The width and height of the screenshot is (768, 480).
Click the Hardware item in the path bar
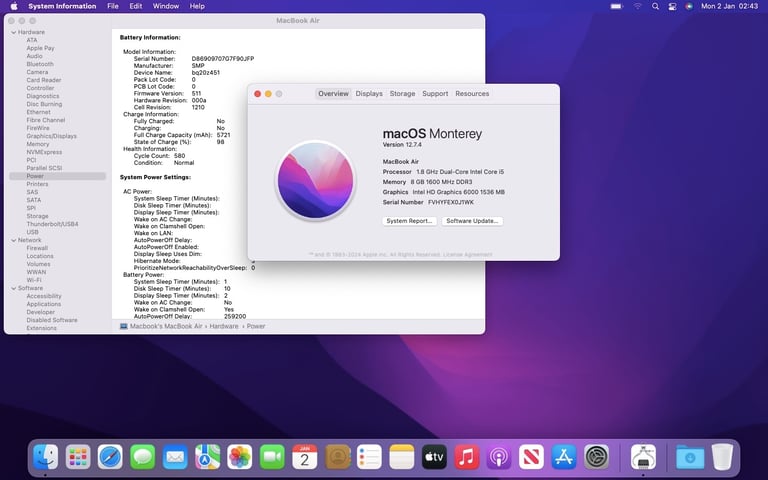(224, 326)
